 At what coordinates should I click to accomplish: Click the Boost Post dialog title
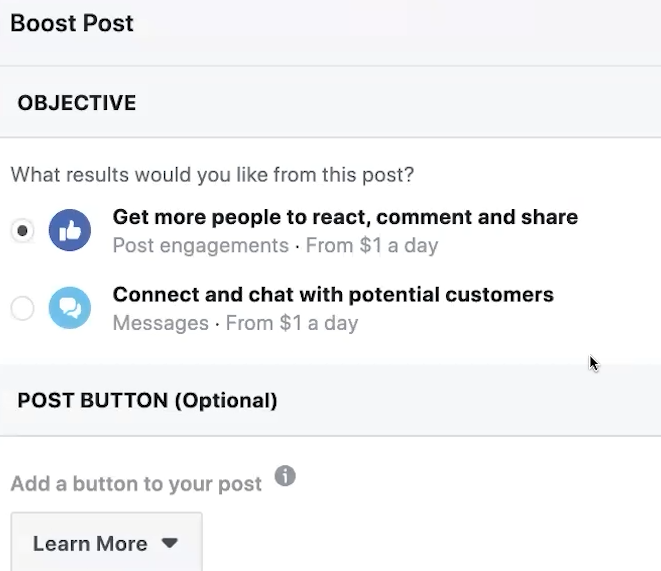point(72,23)
